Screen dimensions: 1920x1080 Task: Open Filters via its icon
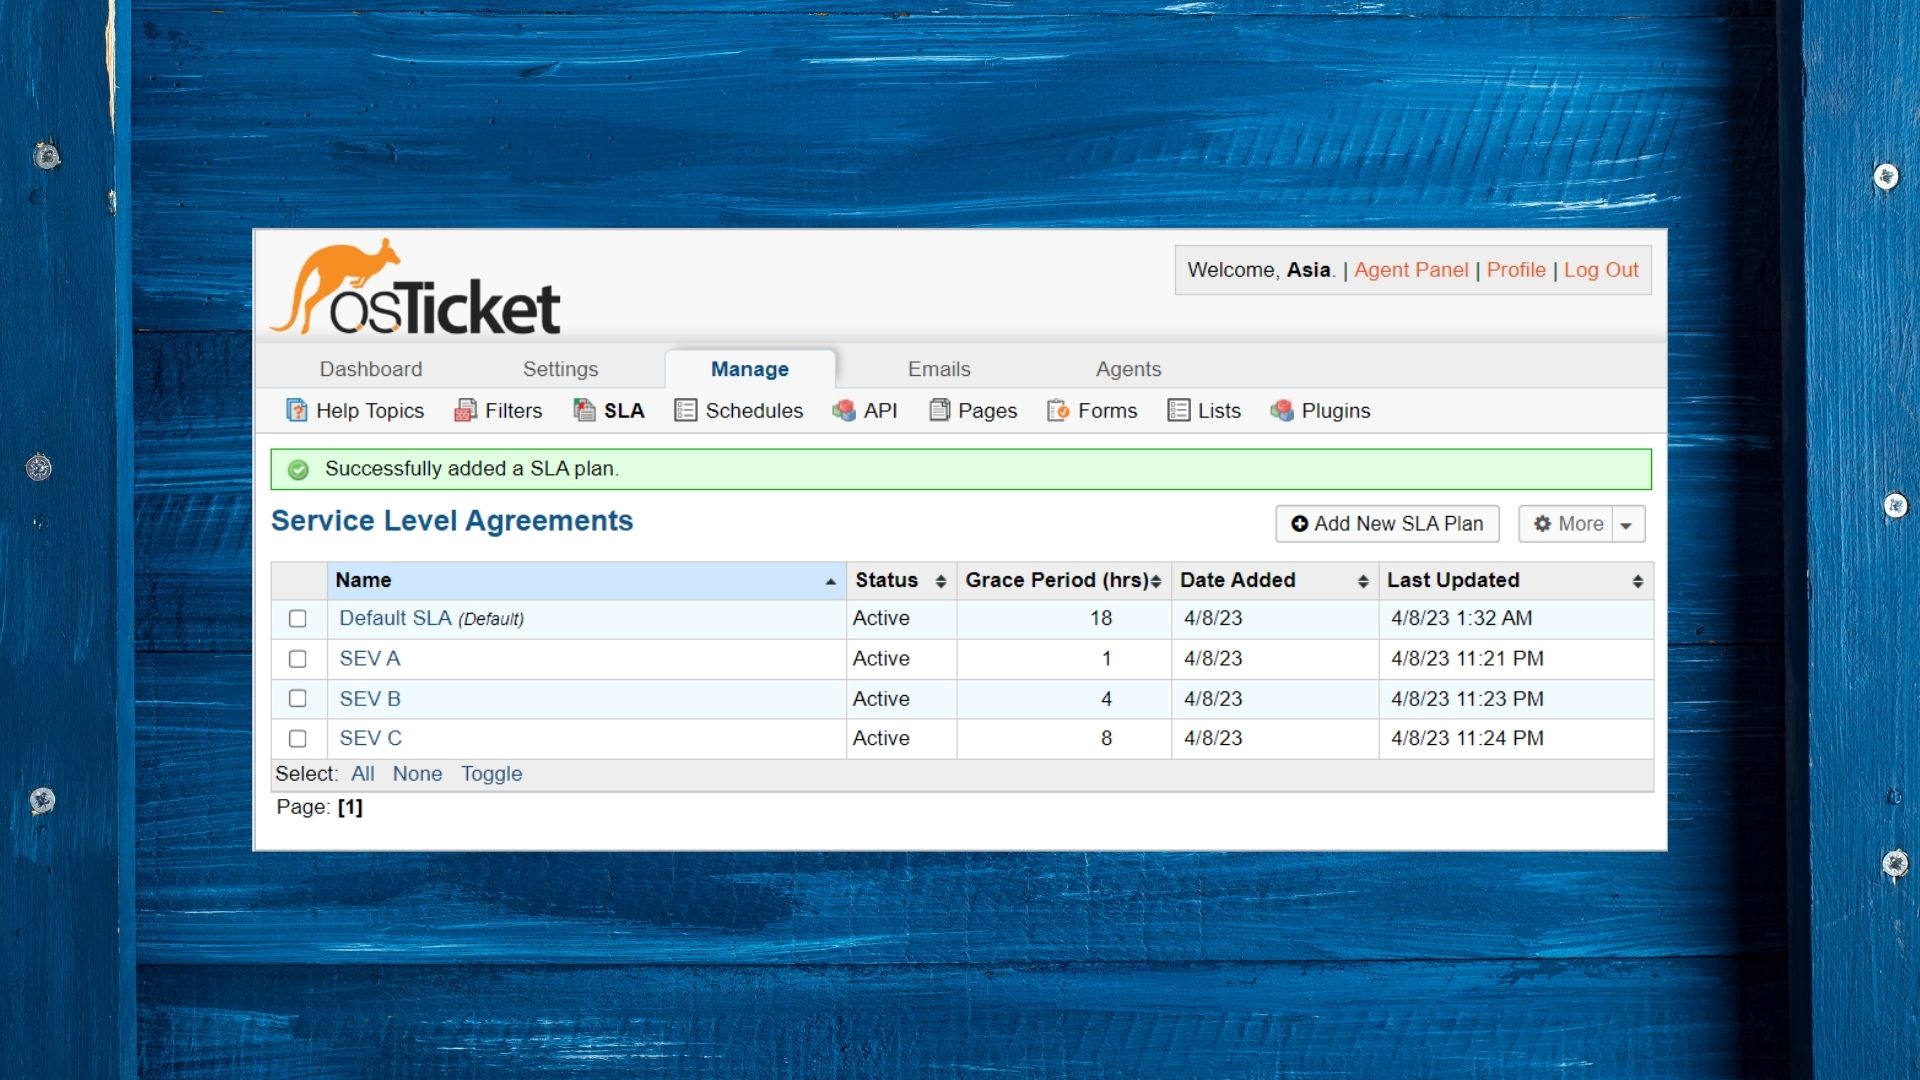click(465, 410)
